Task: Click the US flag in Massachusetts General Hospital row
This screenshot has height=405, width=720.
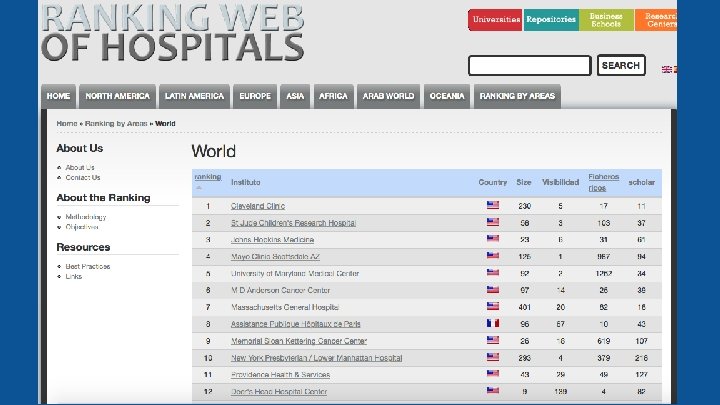Action: tap(493, 306)
